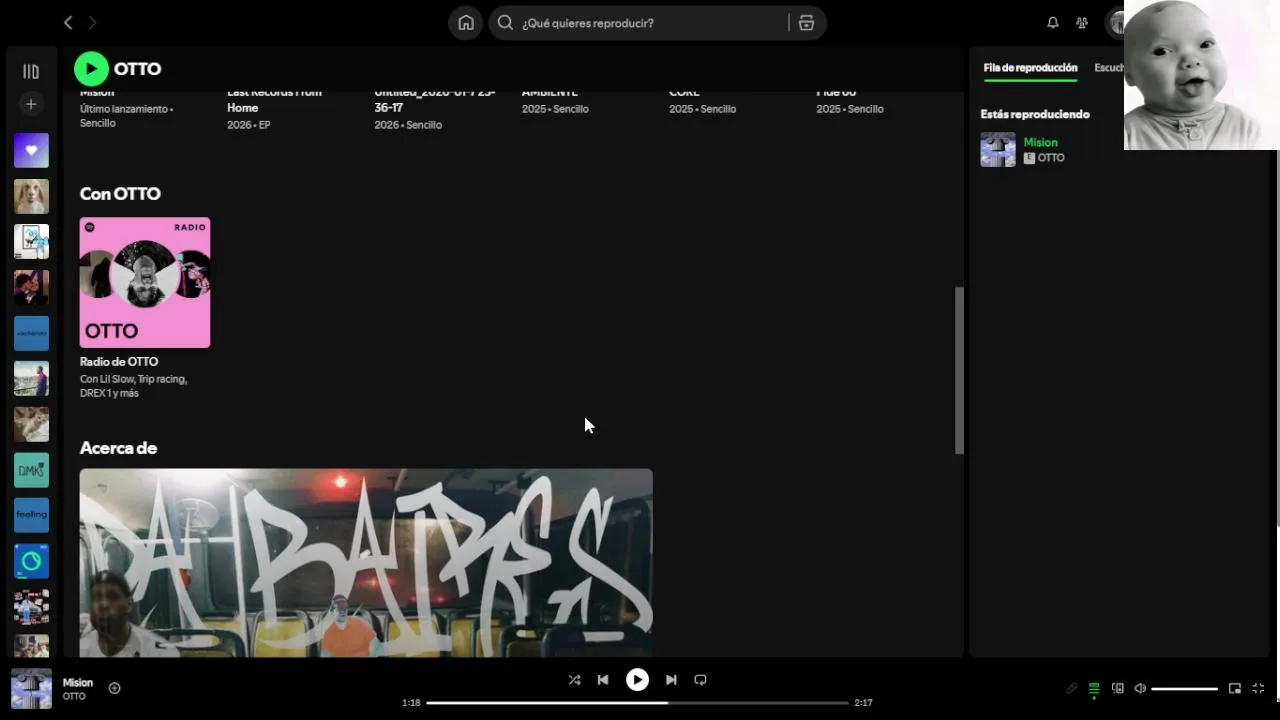Click OTTO artist in player bar
This screenshot has width=1280, height=720.
click(x=74, y=697)
